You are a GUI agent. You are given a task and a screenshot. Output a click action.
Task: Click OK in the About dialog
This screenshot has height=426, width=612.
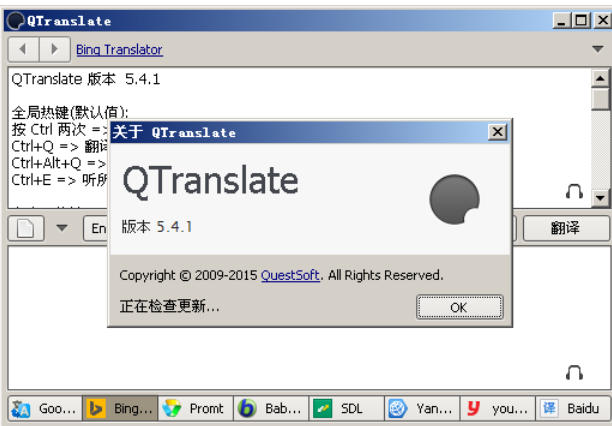[459, 307]
